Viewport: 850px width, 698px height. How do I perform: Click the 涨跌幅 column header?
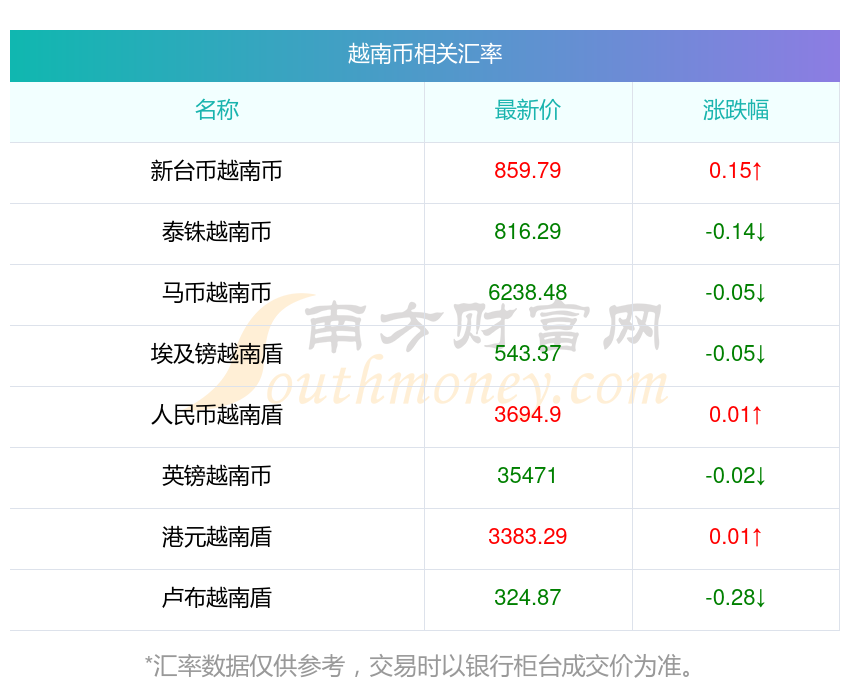pyautogui.click(x=736, y=110)
